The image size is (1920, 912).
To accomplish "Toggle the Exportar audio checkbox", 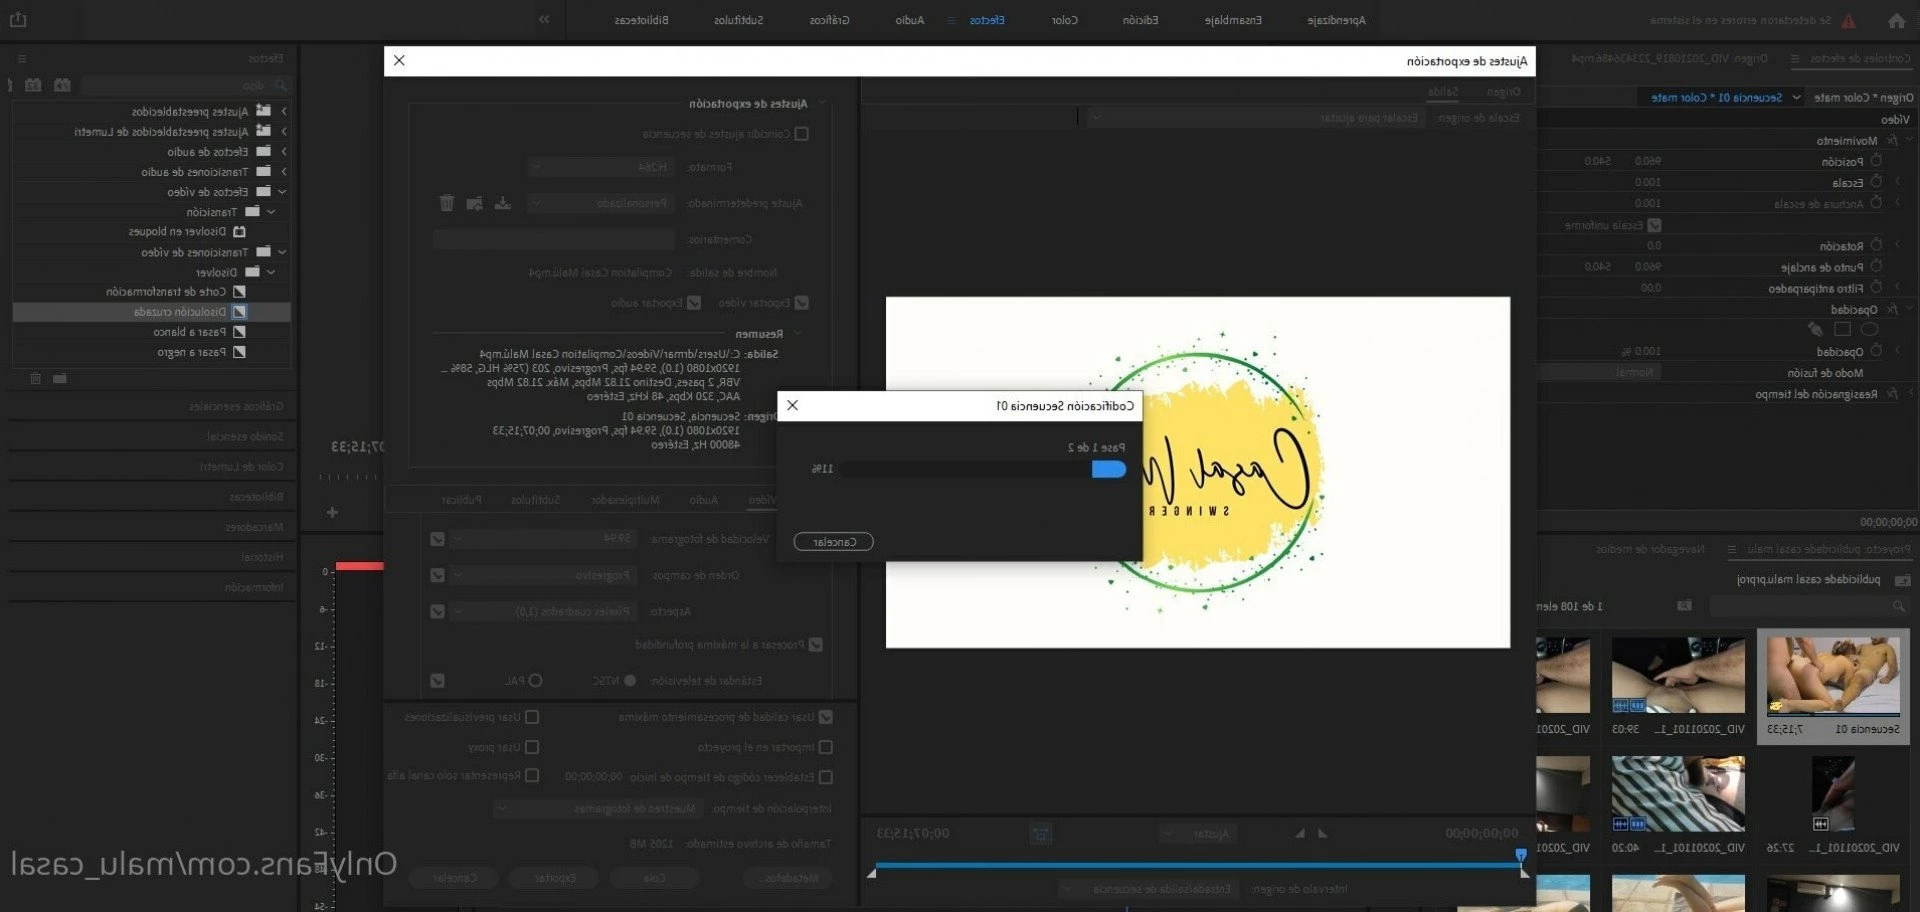I will [x=694, y=302].
